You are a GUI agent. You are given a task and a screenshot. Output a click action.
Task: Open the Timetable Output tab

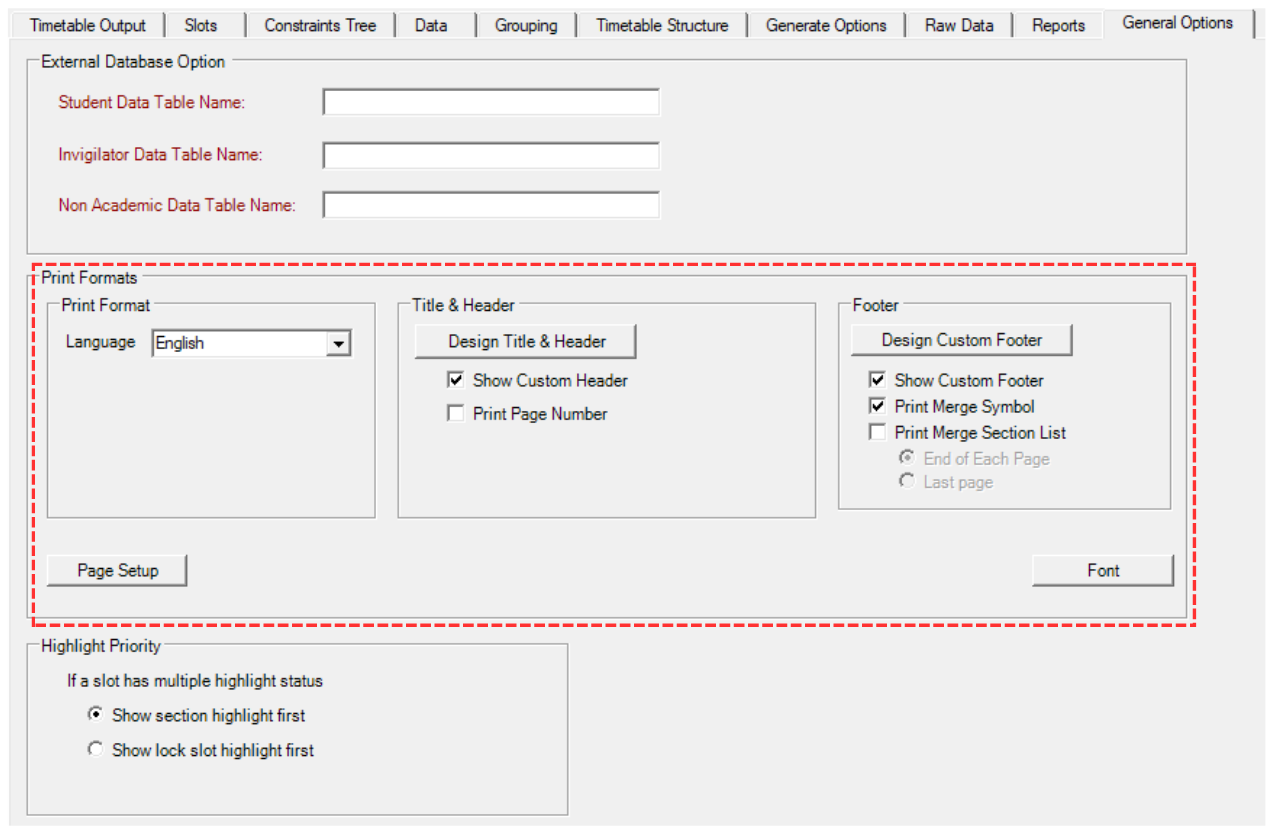pyautogui.click(x=88, y=25)
